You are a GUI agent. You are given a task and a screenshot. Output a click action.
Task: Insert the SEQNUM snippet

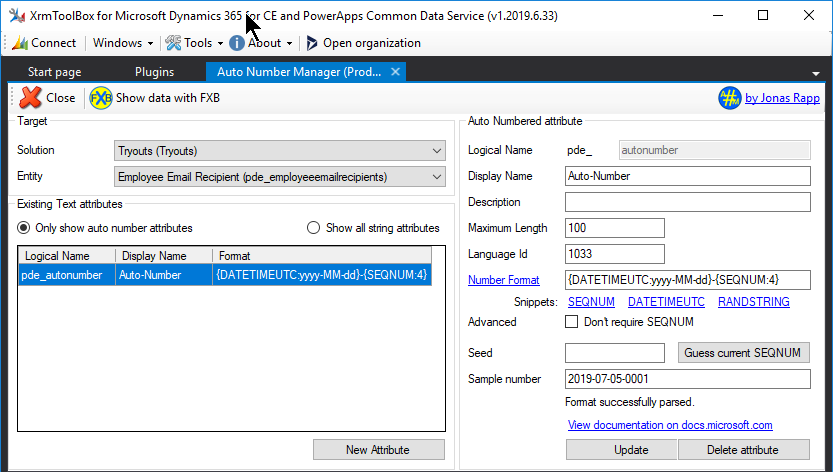click(591, 302)
